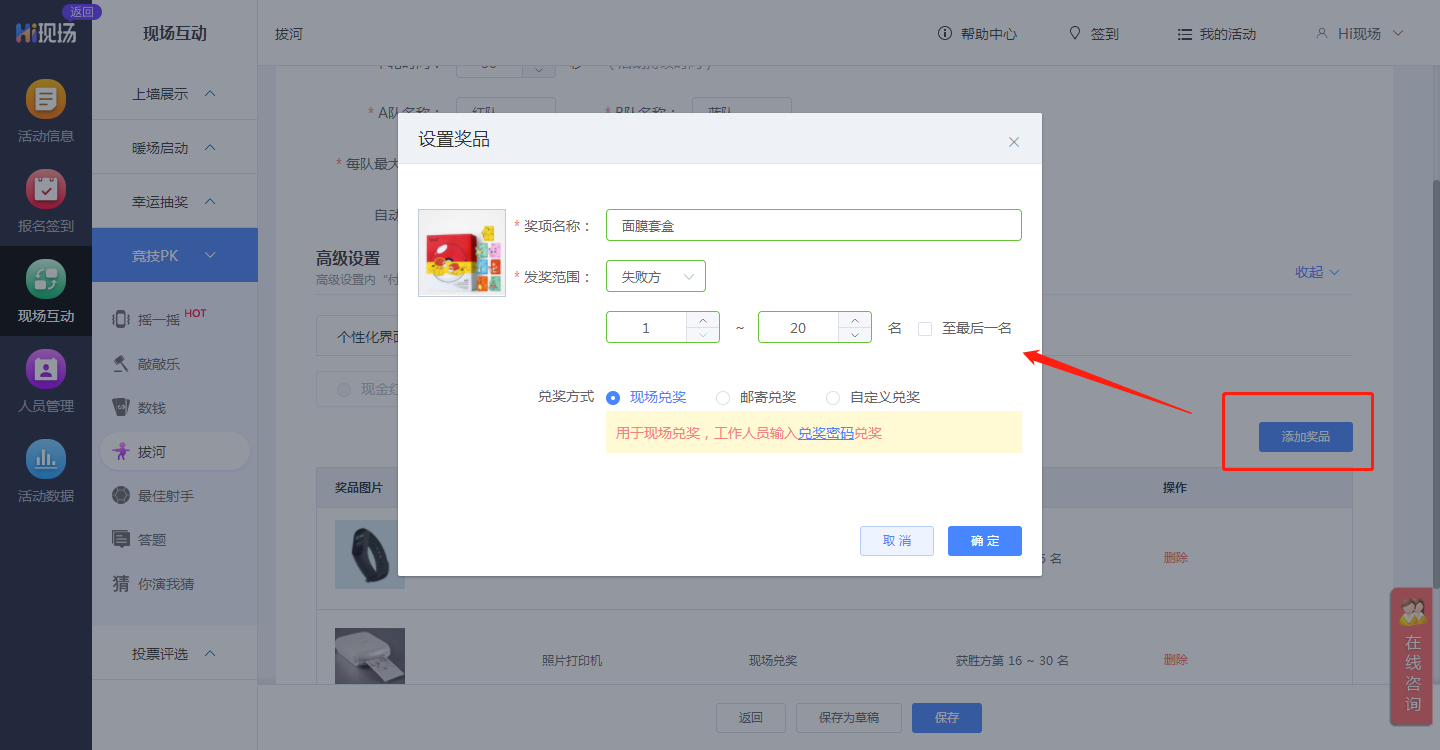The height and width of the screenshot is (750, 1440).
Task: Open the Hi现场 user account dropdown
Action: coord(1360,33)
